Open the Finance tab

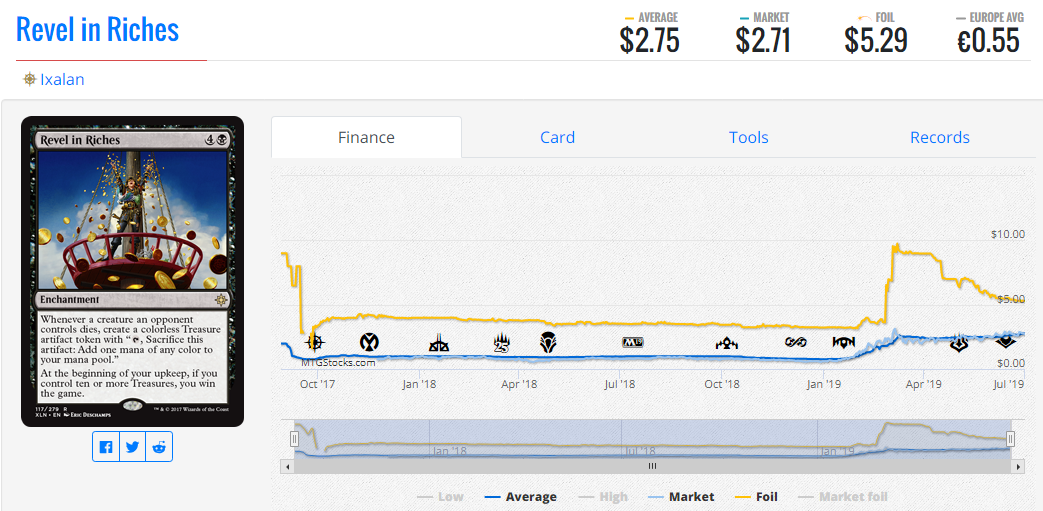tap(367, 138)
